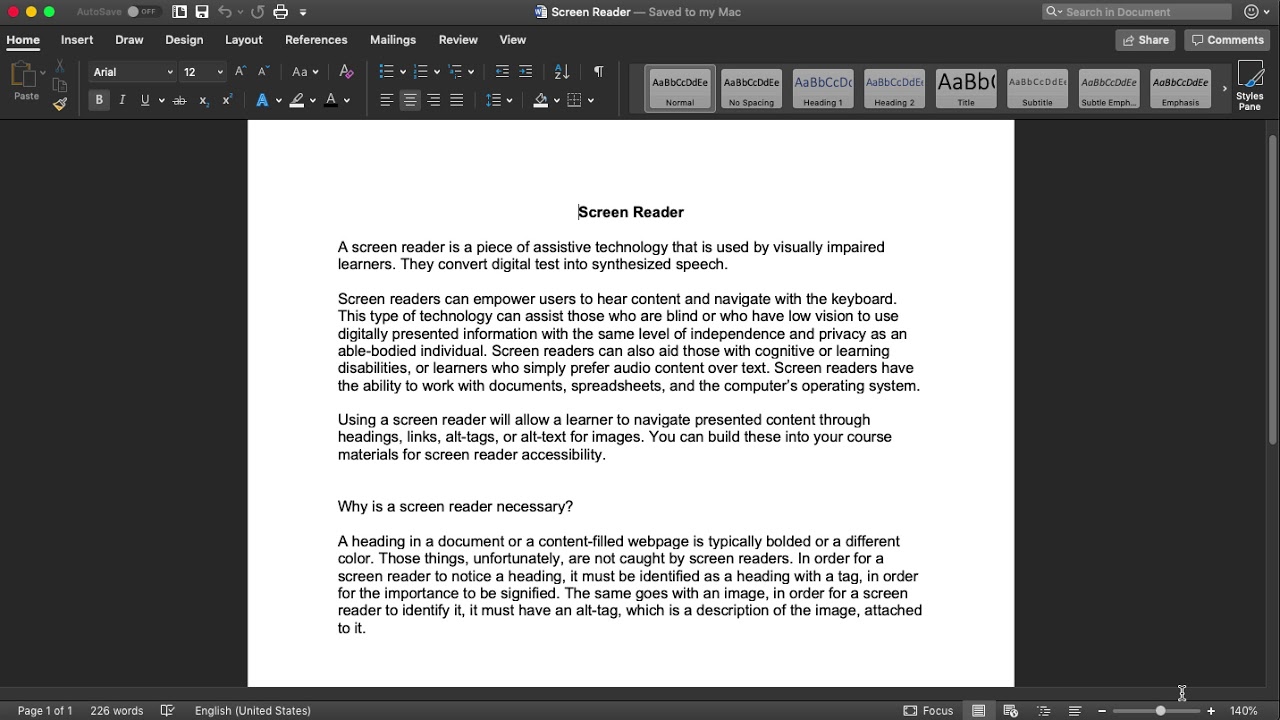Screen dimensions: 1280x720
Task: Select the Format Painter brush
Action: click(x=60, y=103)
